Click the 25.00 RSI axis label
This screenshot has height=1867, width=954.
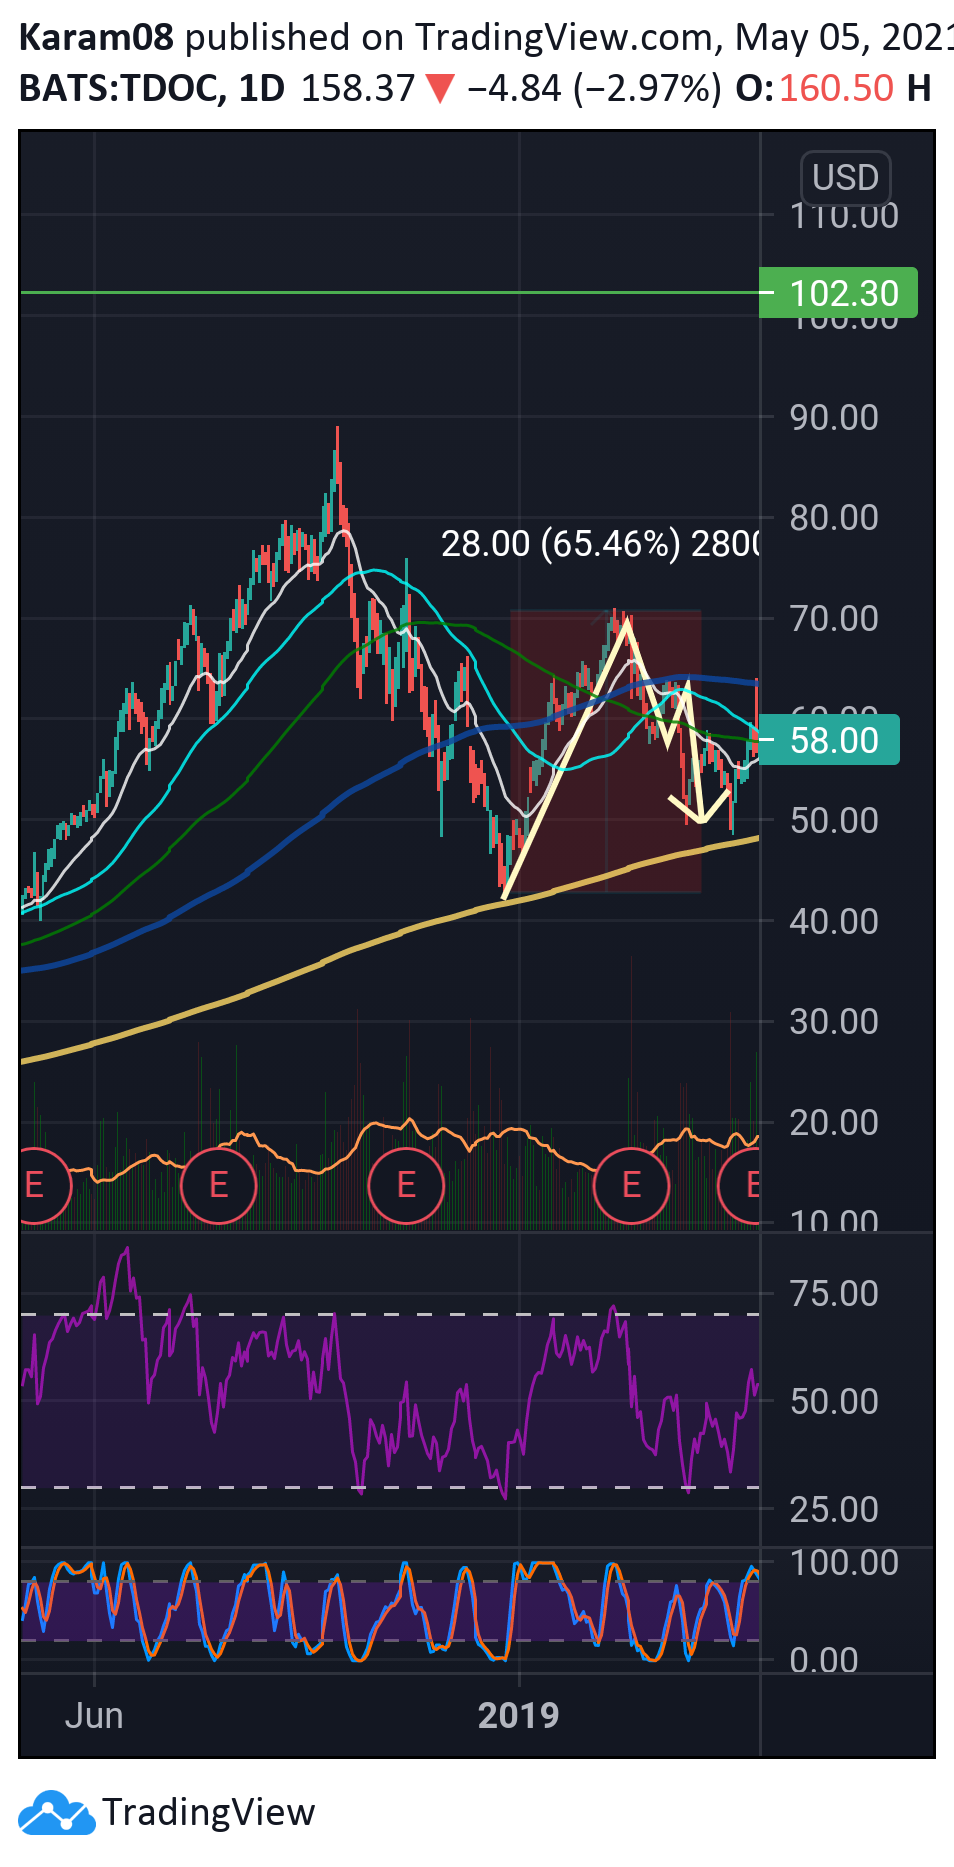click(x=834, y=1509)
